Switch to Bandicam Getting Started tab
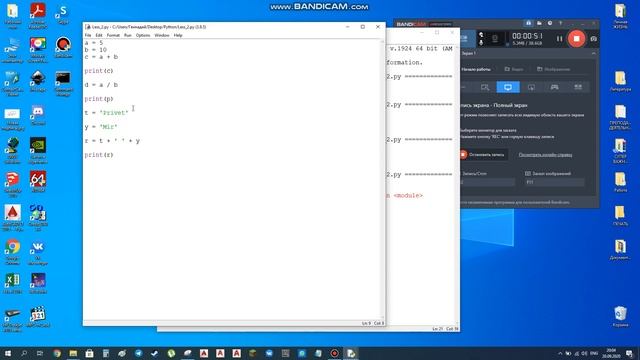The image size is (640, 360). (x=476, y=69)
